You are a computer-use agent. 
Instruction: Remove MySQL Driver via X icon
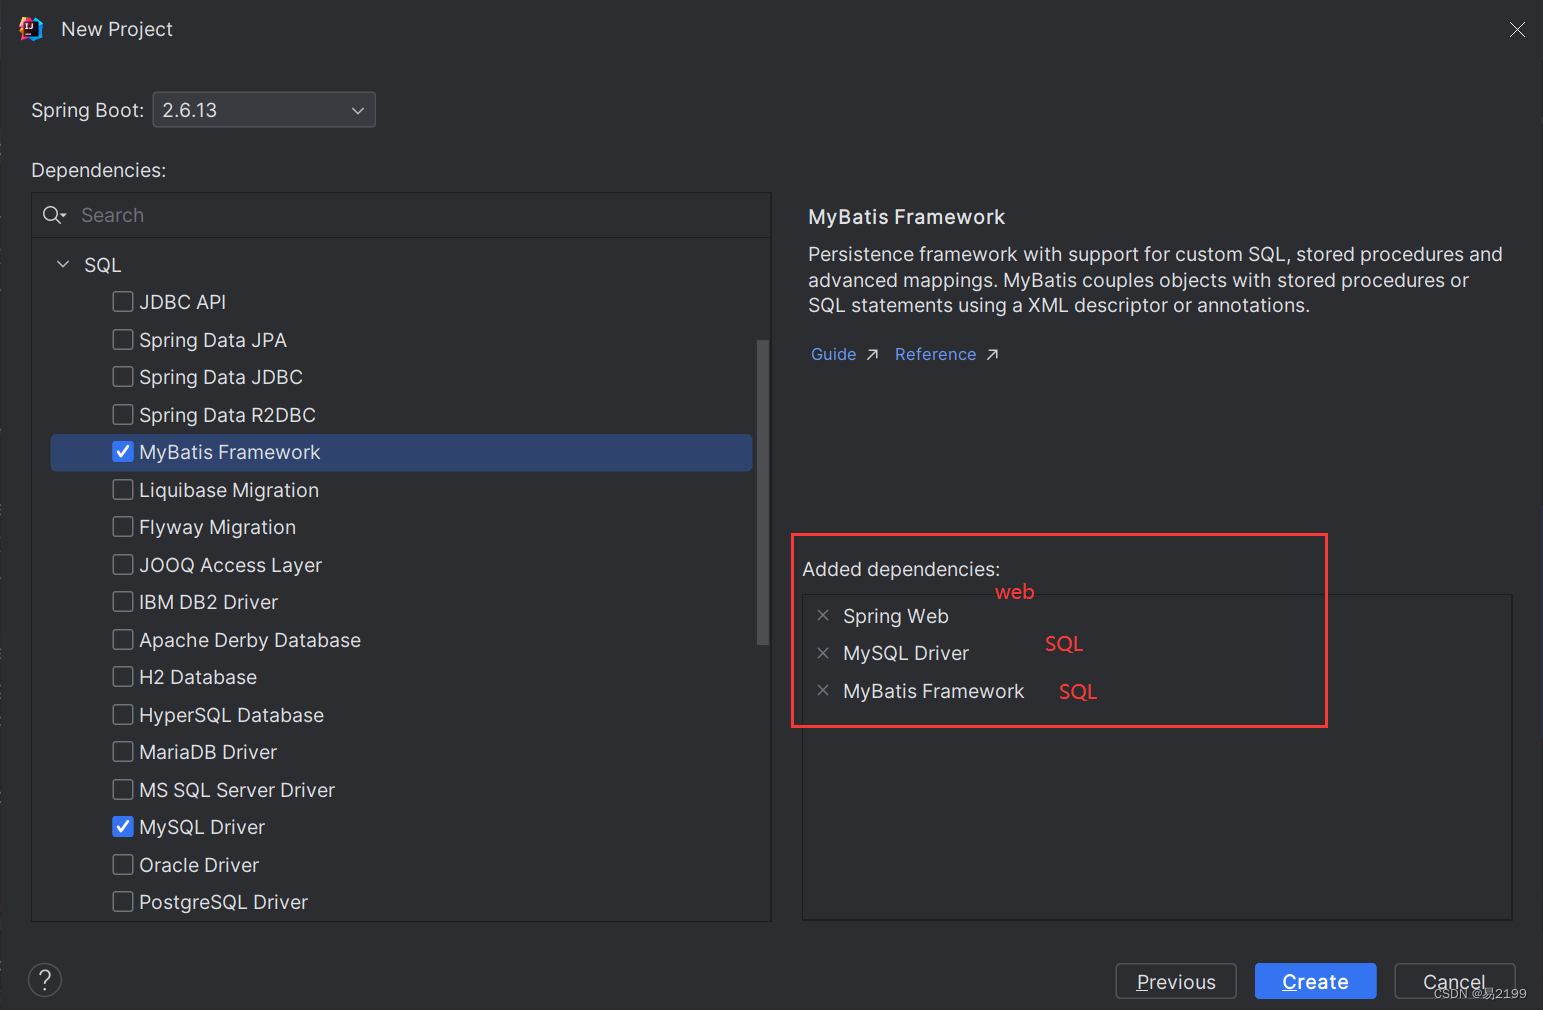[823, 653]
